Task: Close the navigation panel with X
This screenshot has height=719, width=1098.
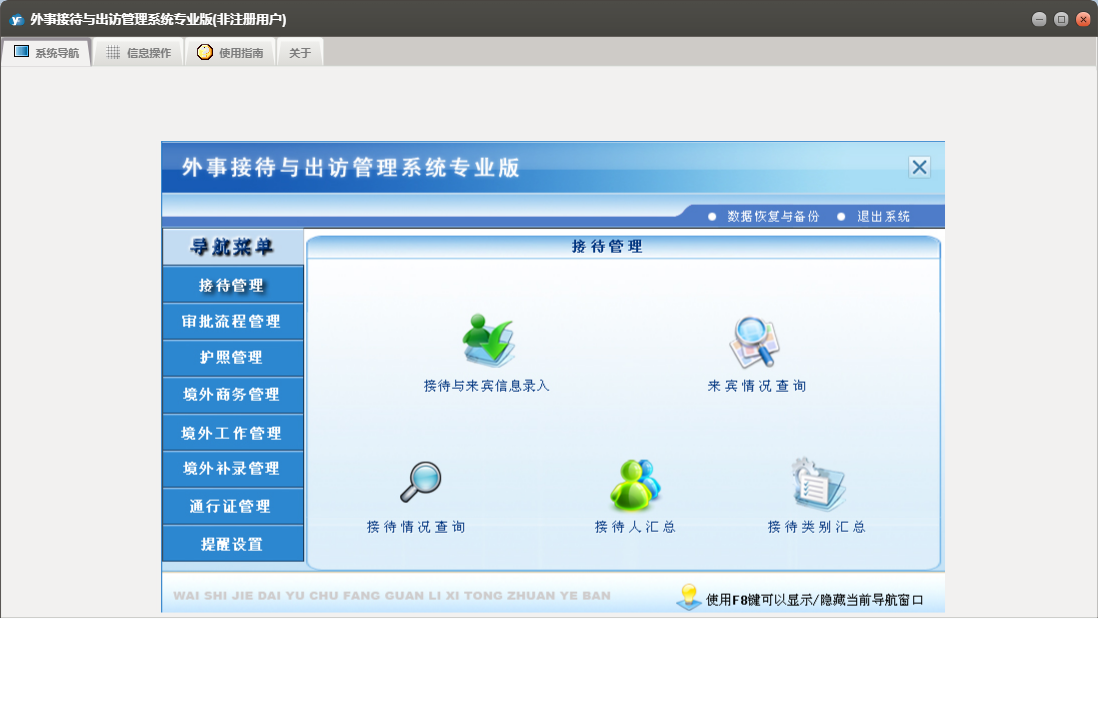Action: pos(919,167)
